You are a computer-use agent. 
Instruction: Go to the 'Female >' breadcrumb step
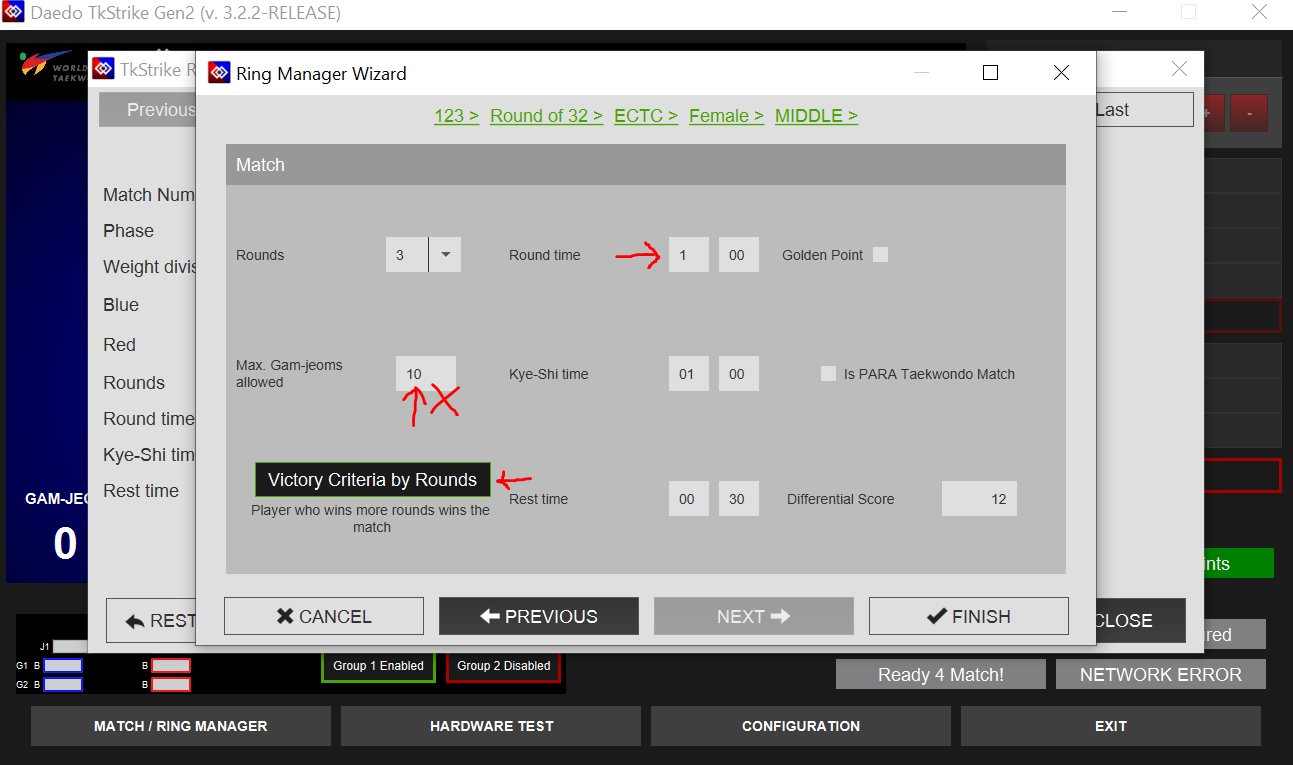click(x=726, y=116)
